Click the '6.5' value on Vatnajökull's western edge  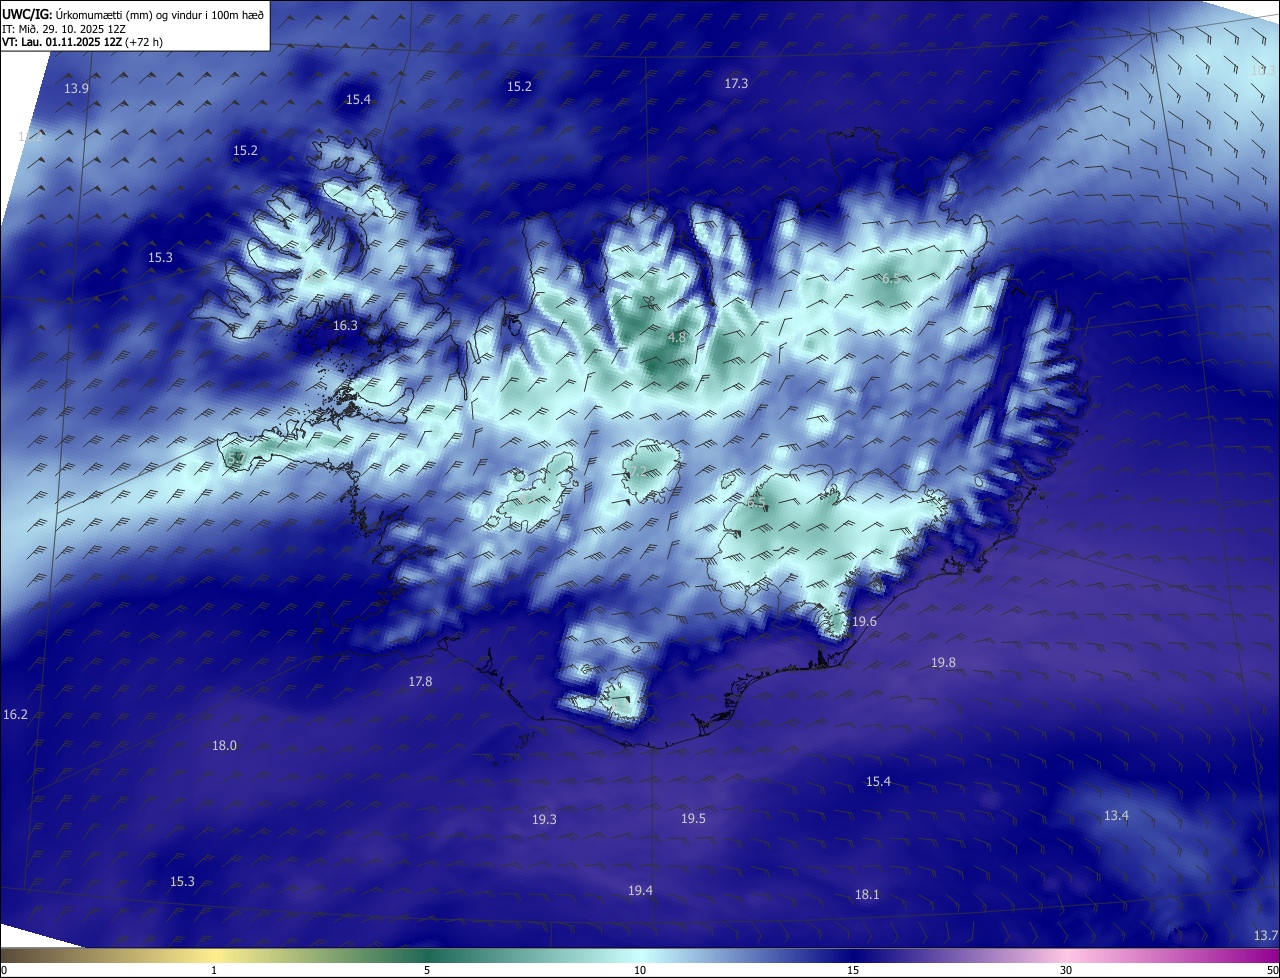(x=755, y=502)
